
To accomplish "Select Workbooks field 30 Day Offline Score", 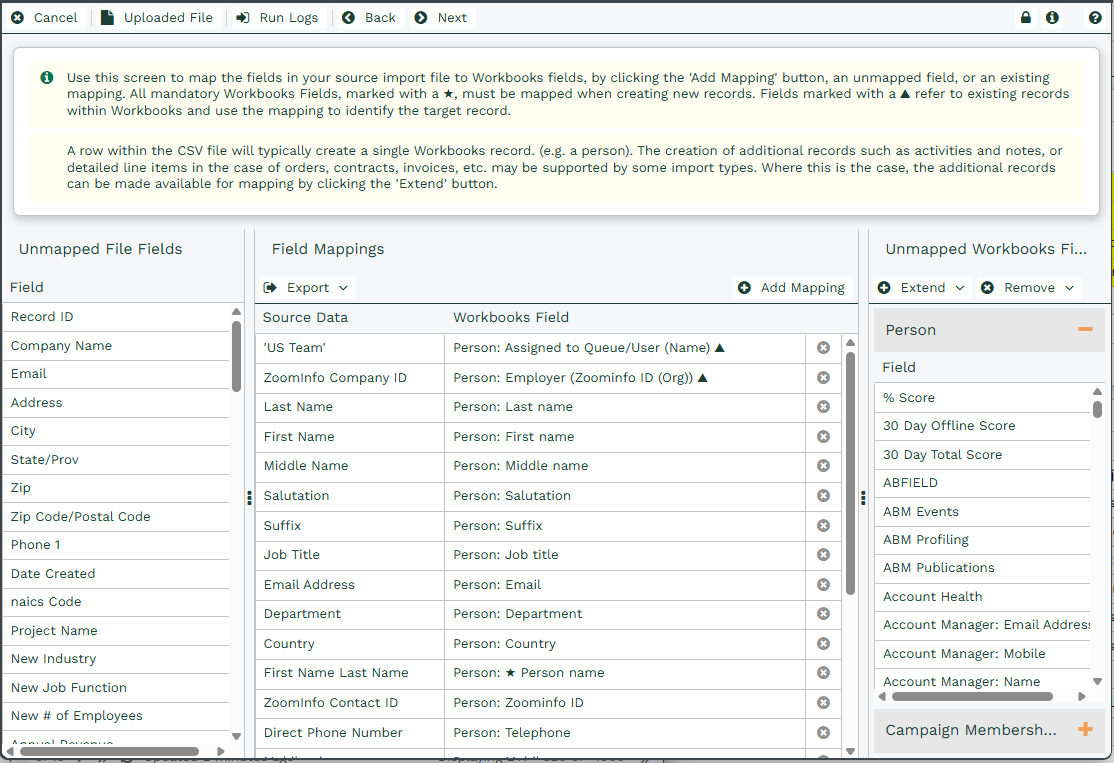I will pyautogui.click(x=983, y=426).
